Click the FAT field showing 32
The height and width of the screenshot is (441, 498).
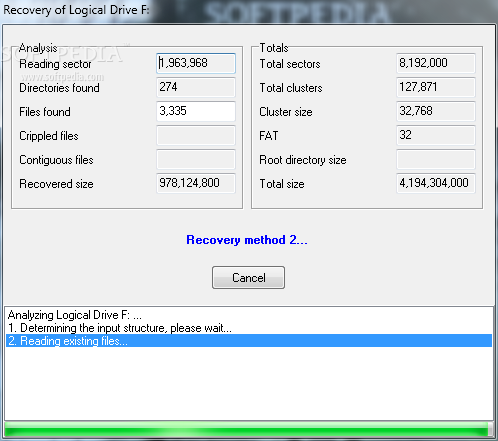[436, 135]
